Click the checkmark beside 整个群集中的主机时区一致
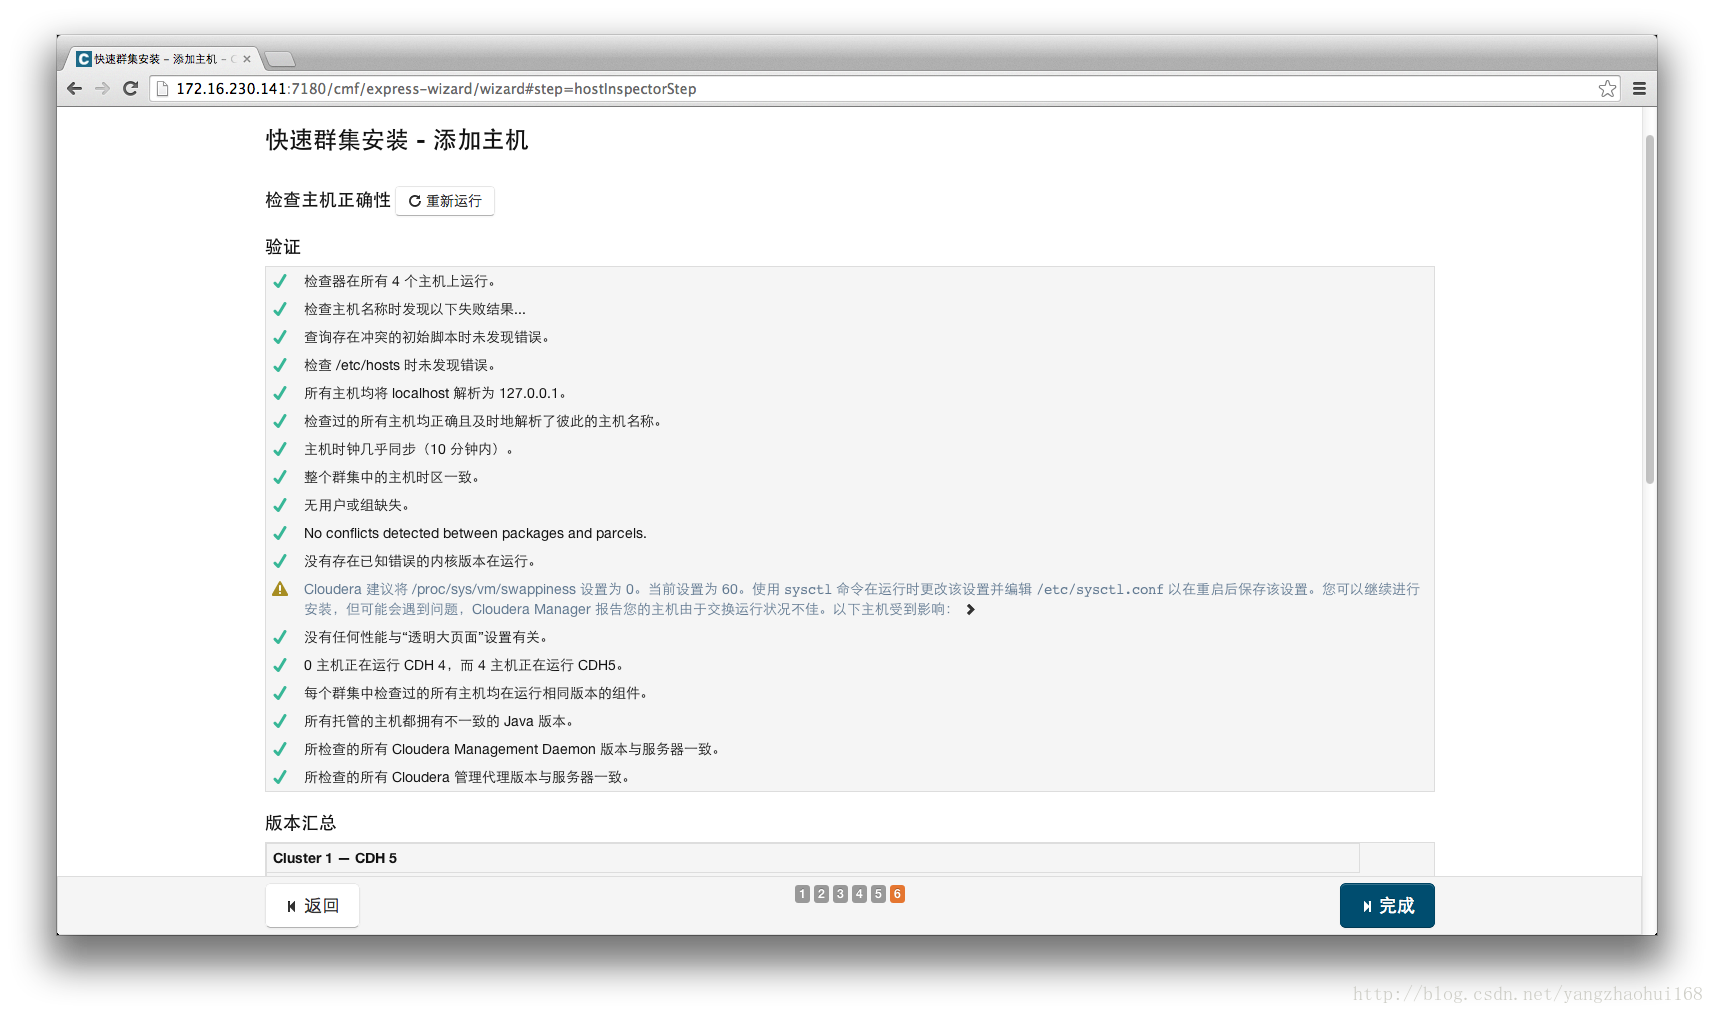The height and width of the screenshot is (1014, 1714). tap(280, 477)
